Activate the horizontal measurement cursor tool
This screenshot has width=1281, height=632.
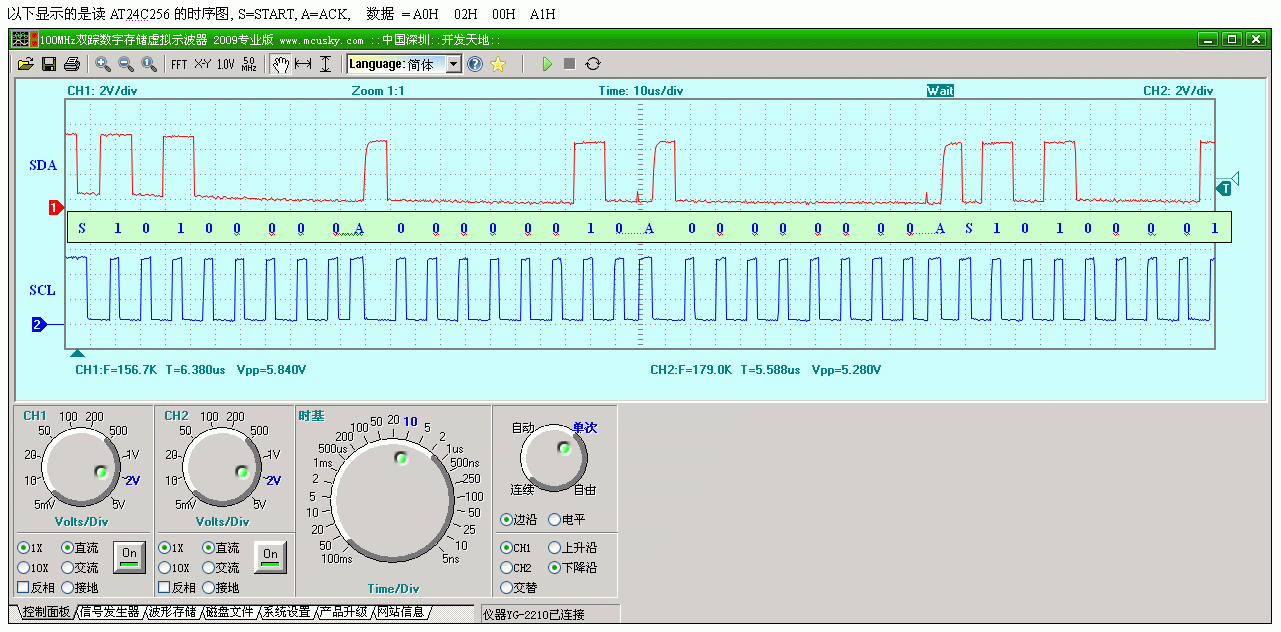303,64
